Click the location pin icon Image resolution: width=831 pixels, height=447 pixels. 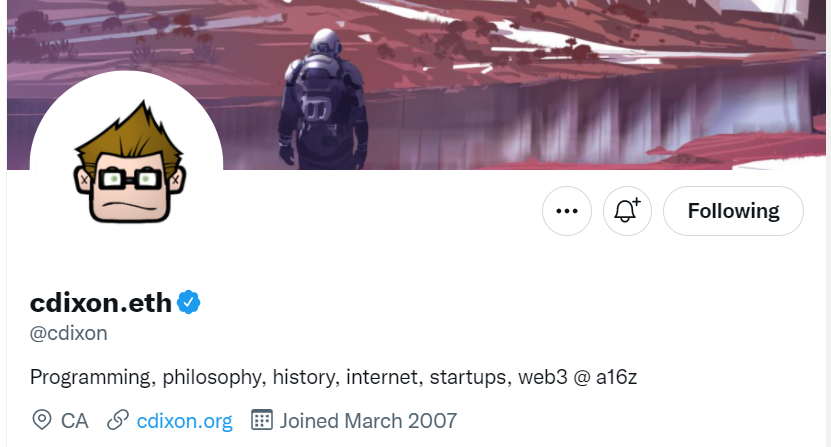pyautogui.click(x=42, y=420)
